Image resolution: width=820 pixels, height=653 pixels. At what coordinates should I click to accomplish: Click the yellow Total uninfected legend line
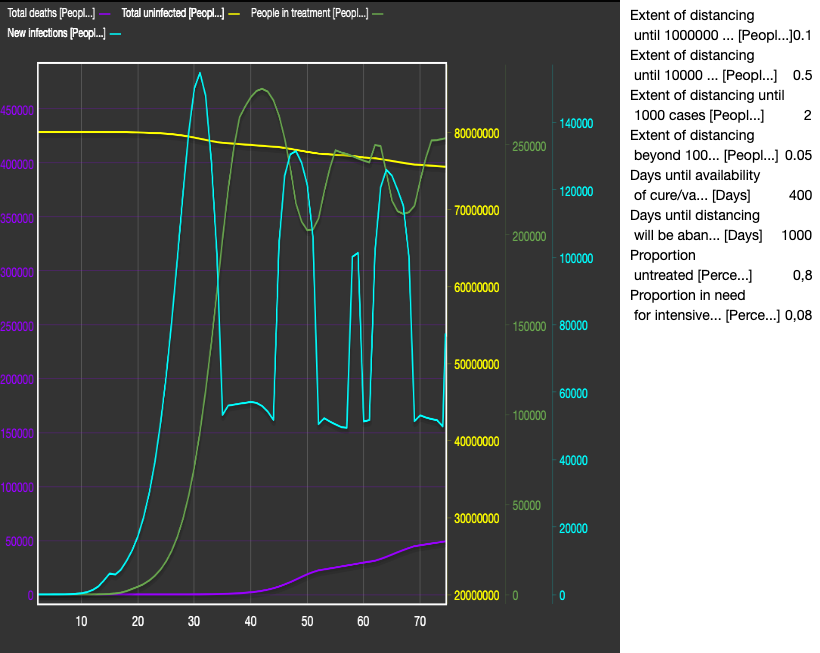pyautogui.click(x=234, y=14)
